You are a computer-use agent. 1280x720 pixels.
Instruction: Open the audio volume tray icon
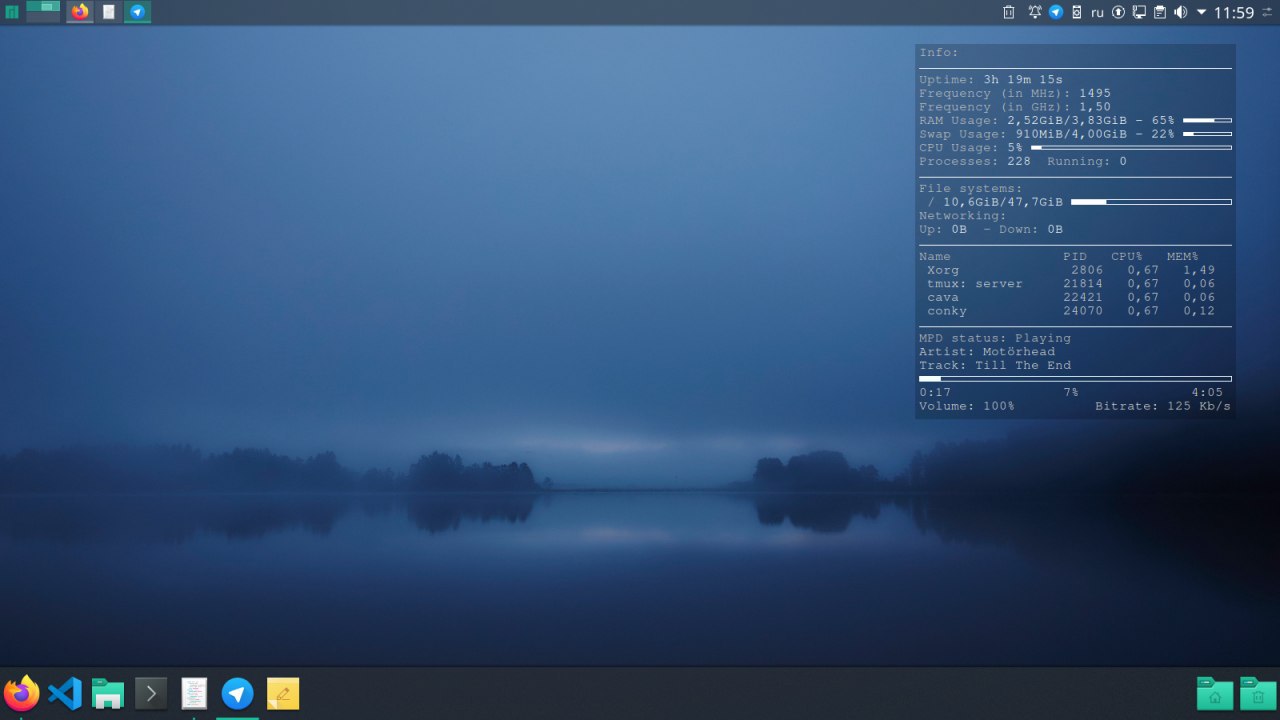coord(1180,12)
